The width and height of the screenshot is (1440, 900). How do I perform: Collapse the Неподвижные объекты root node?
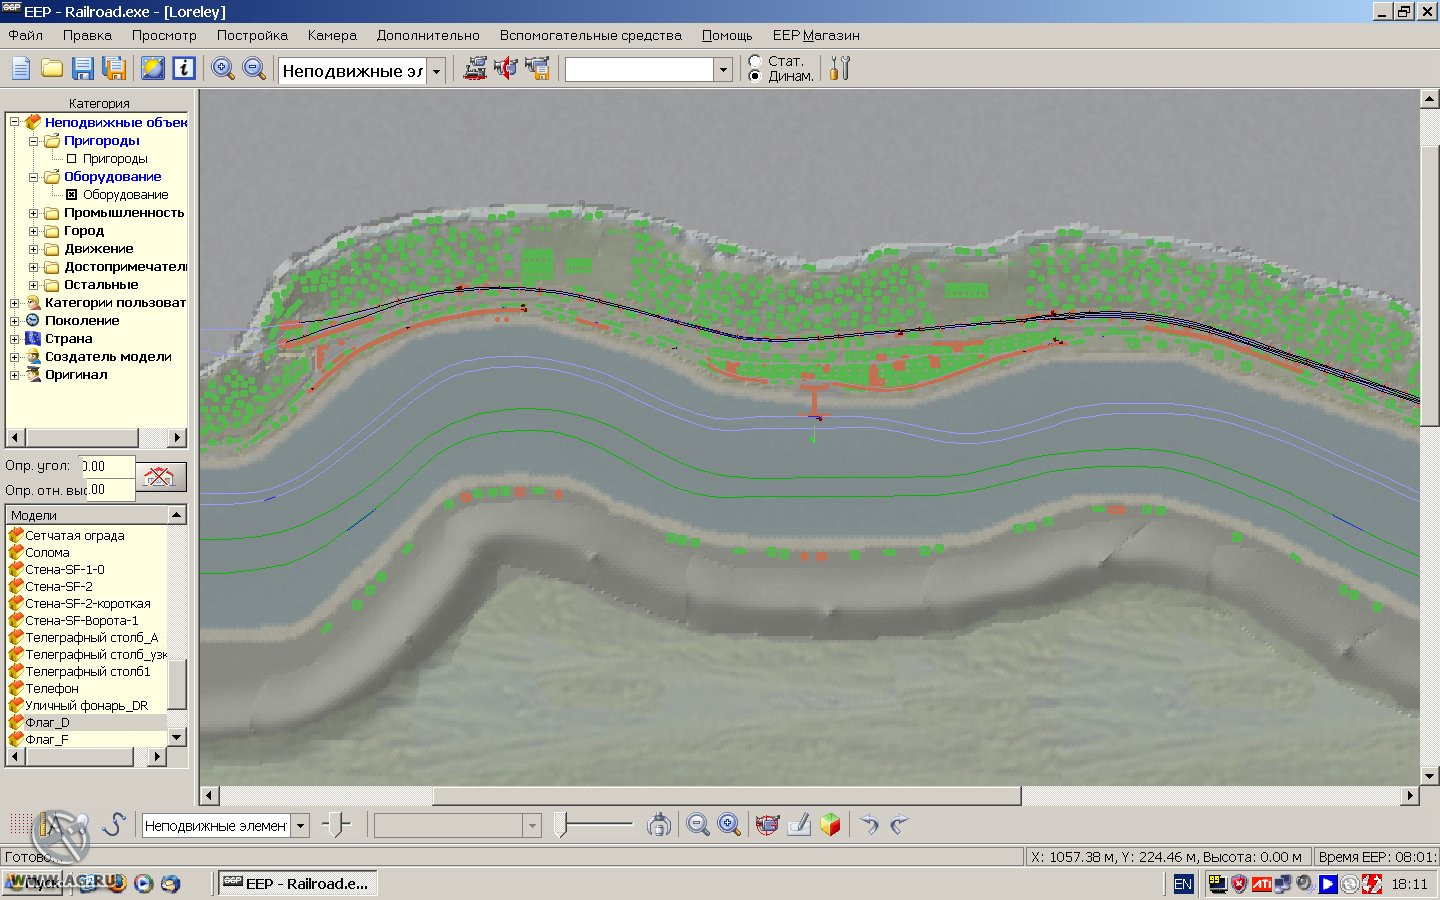(14, 122)
